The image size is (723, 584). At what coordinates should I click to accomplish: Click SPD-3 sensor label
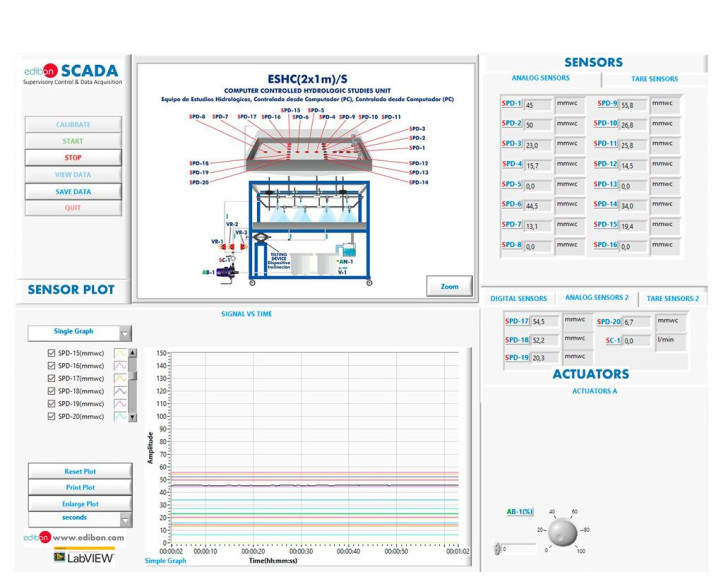tap(417, 129)
